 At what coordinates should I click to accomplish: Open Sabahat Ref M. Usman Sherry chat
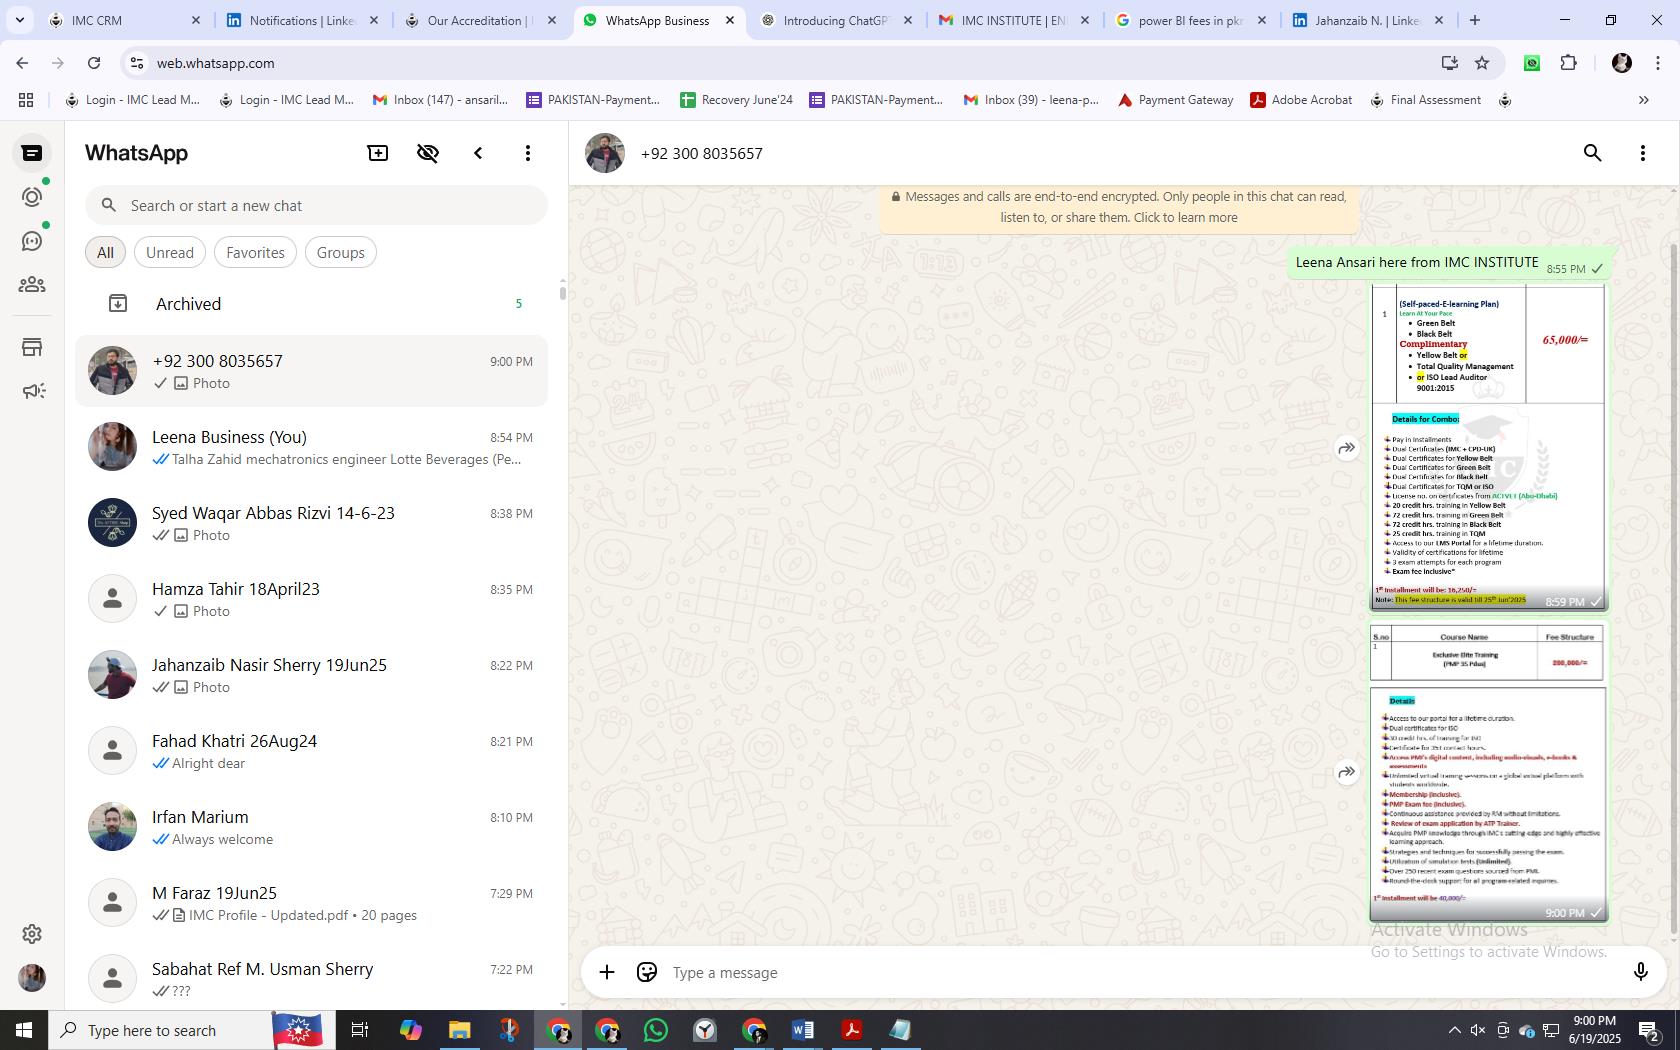click(311, 977)
